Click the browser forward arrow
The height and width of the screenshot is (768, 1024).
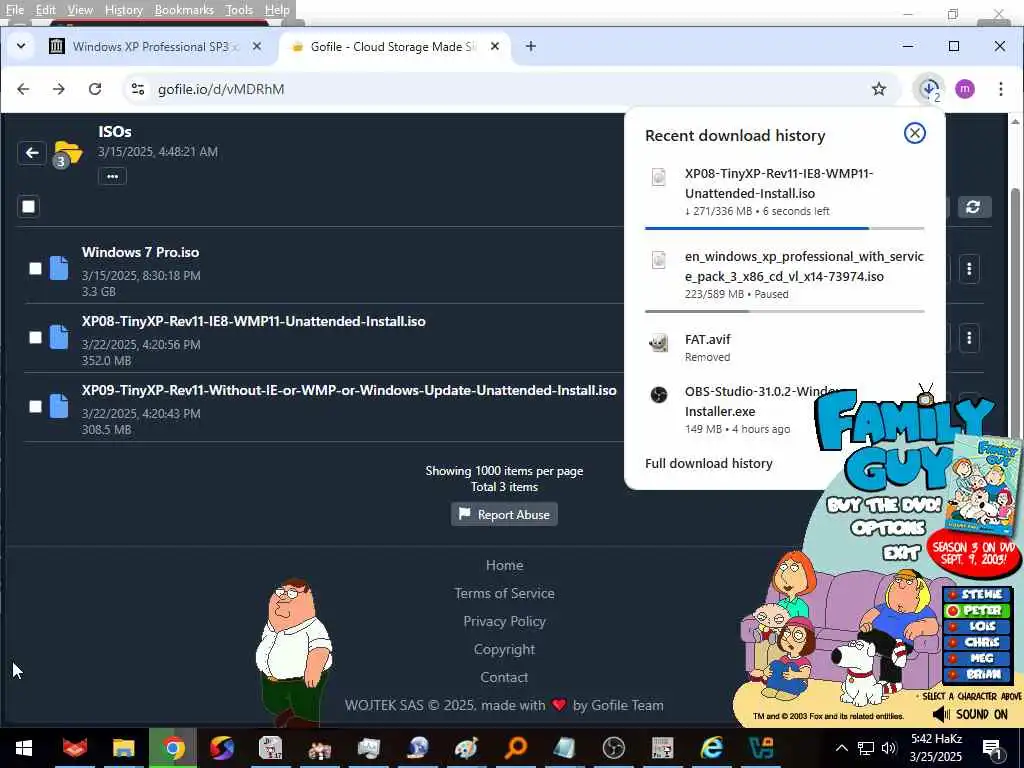pos(59,89)
